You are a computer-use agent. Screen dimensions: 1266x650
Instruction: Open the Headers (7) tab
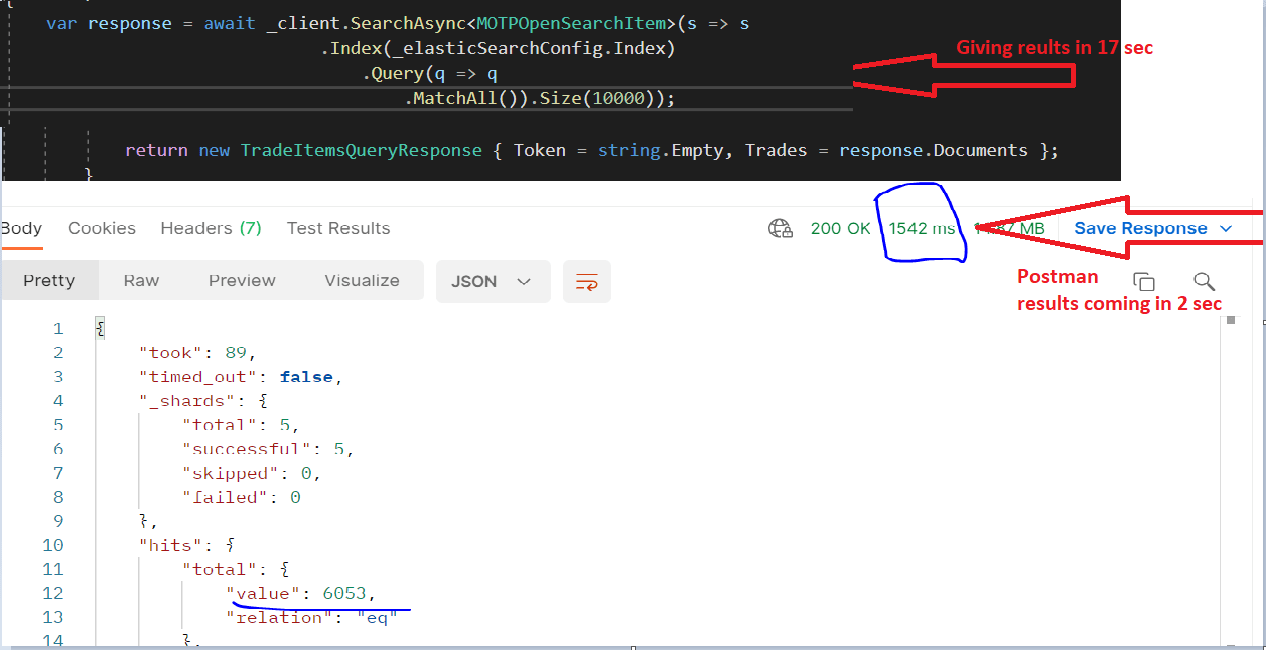click(211, 228)
